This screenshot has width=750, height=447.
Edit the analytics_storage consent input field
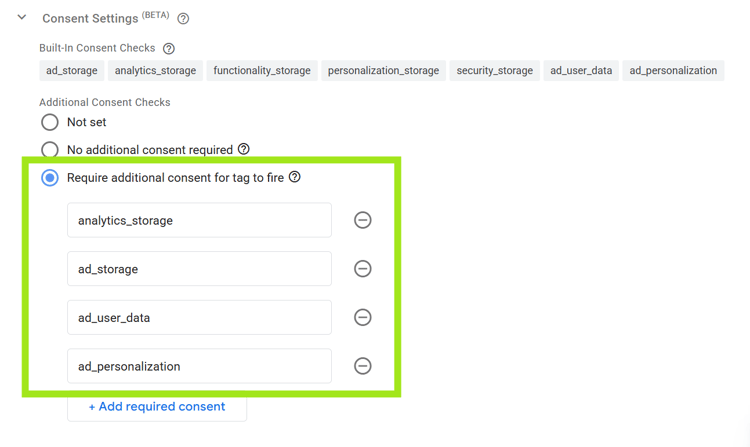(x=199, y=220)
